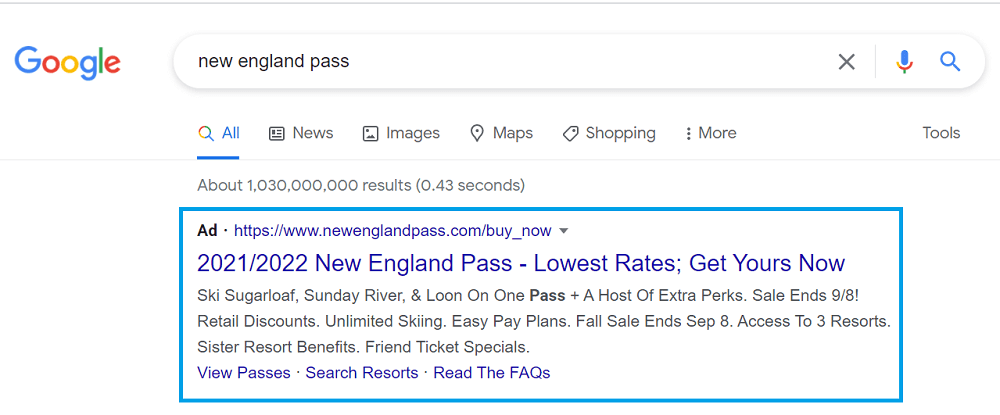Open the Tools options
This screenshot has height=415, width=1000.
click(x=941, y=133)
